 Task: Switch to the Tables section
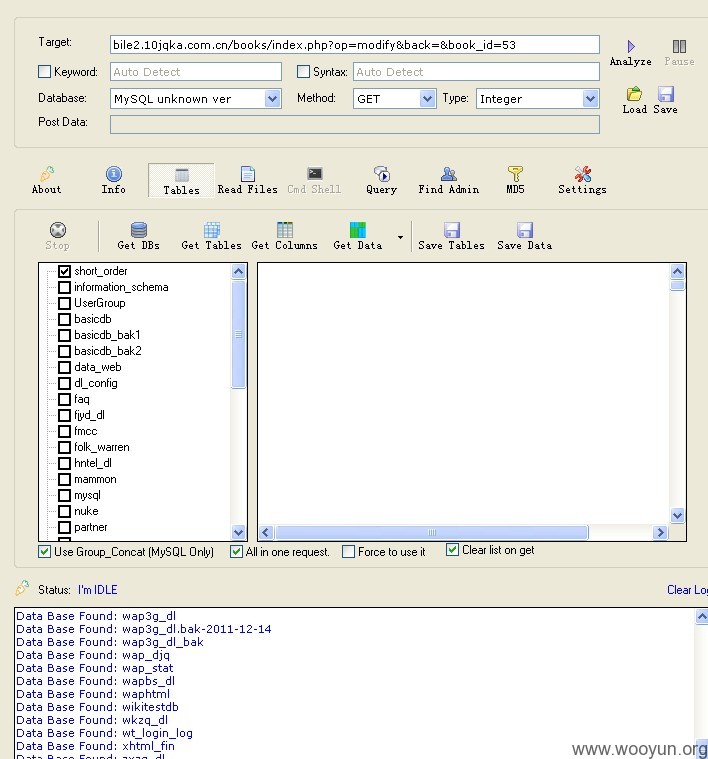(181, 180)
